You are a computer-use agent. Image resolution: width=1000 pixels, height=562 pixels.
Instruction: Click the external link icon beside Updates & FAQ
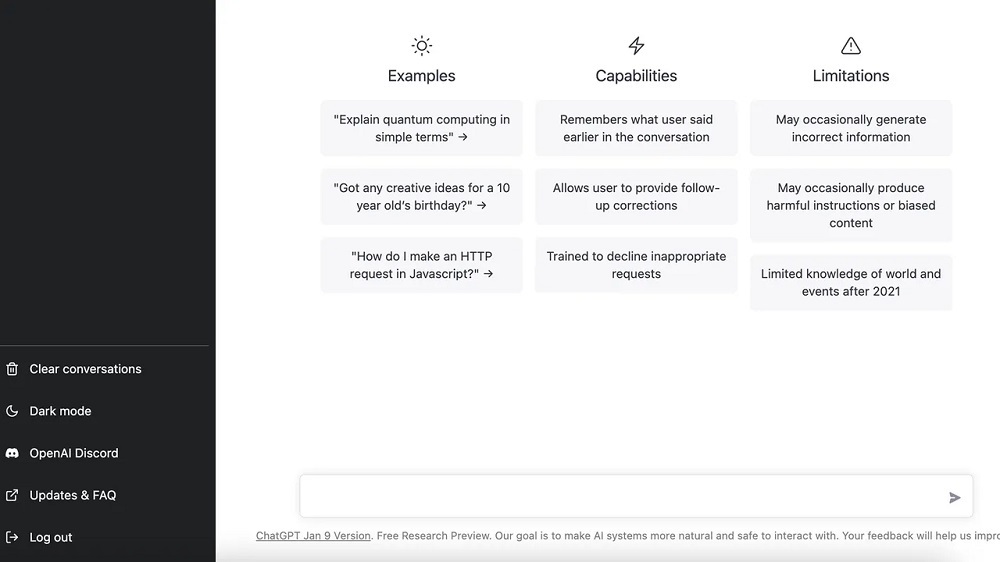tap(12, 495)
